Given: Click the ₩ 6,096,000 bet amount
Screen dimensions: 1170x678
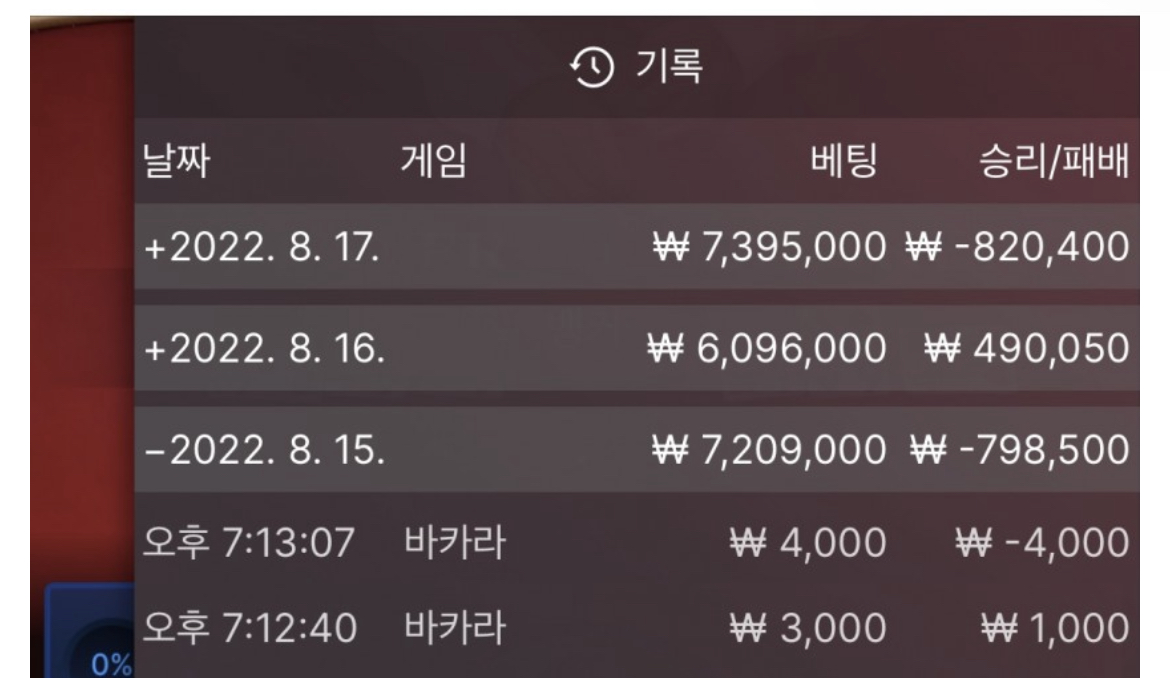Looking at the screenshot, I should click(x=767, y=348).
